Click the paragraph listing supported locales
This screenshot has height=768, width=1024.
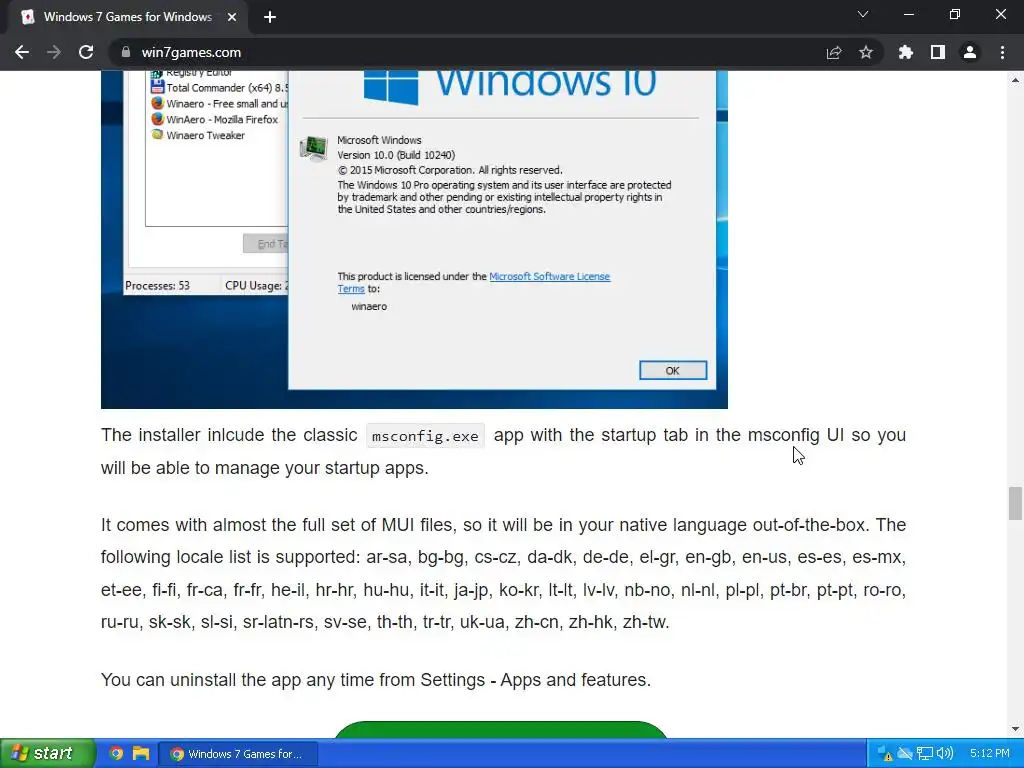(503, 573)
